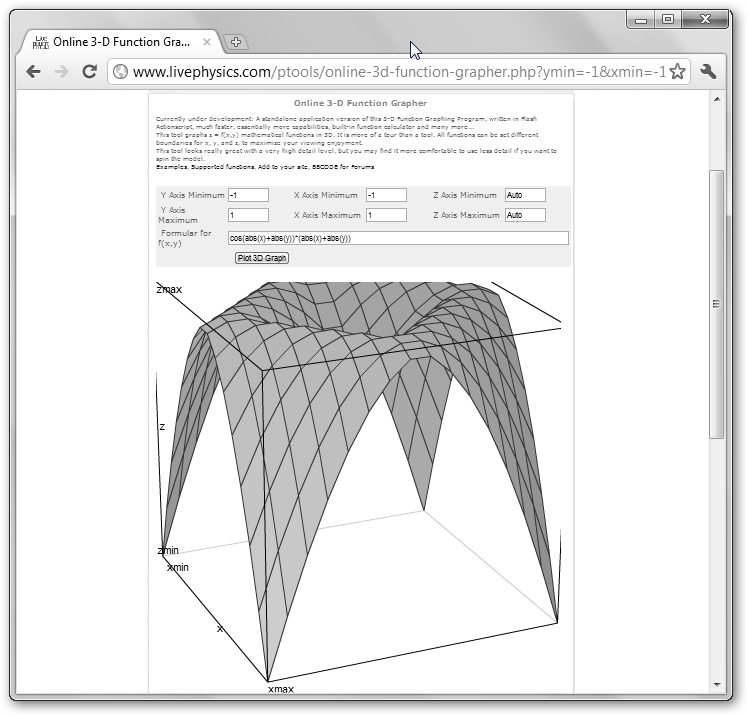The image size is (747, 715).
Task: Click the Z Axis Minimum field
Action: pos(525,195)
